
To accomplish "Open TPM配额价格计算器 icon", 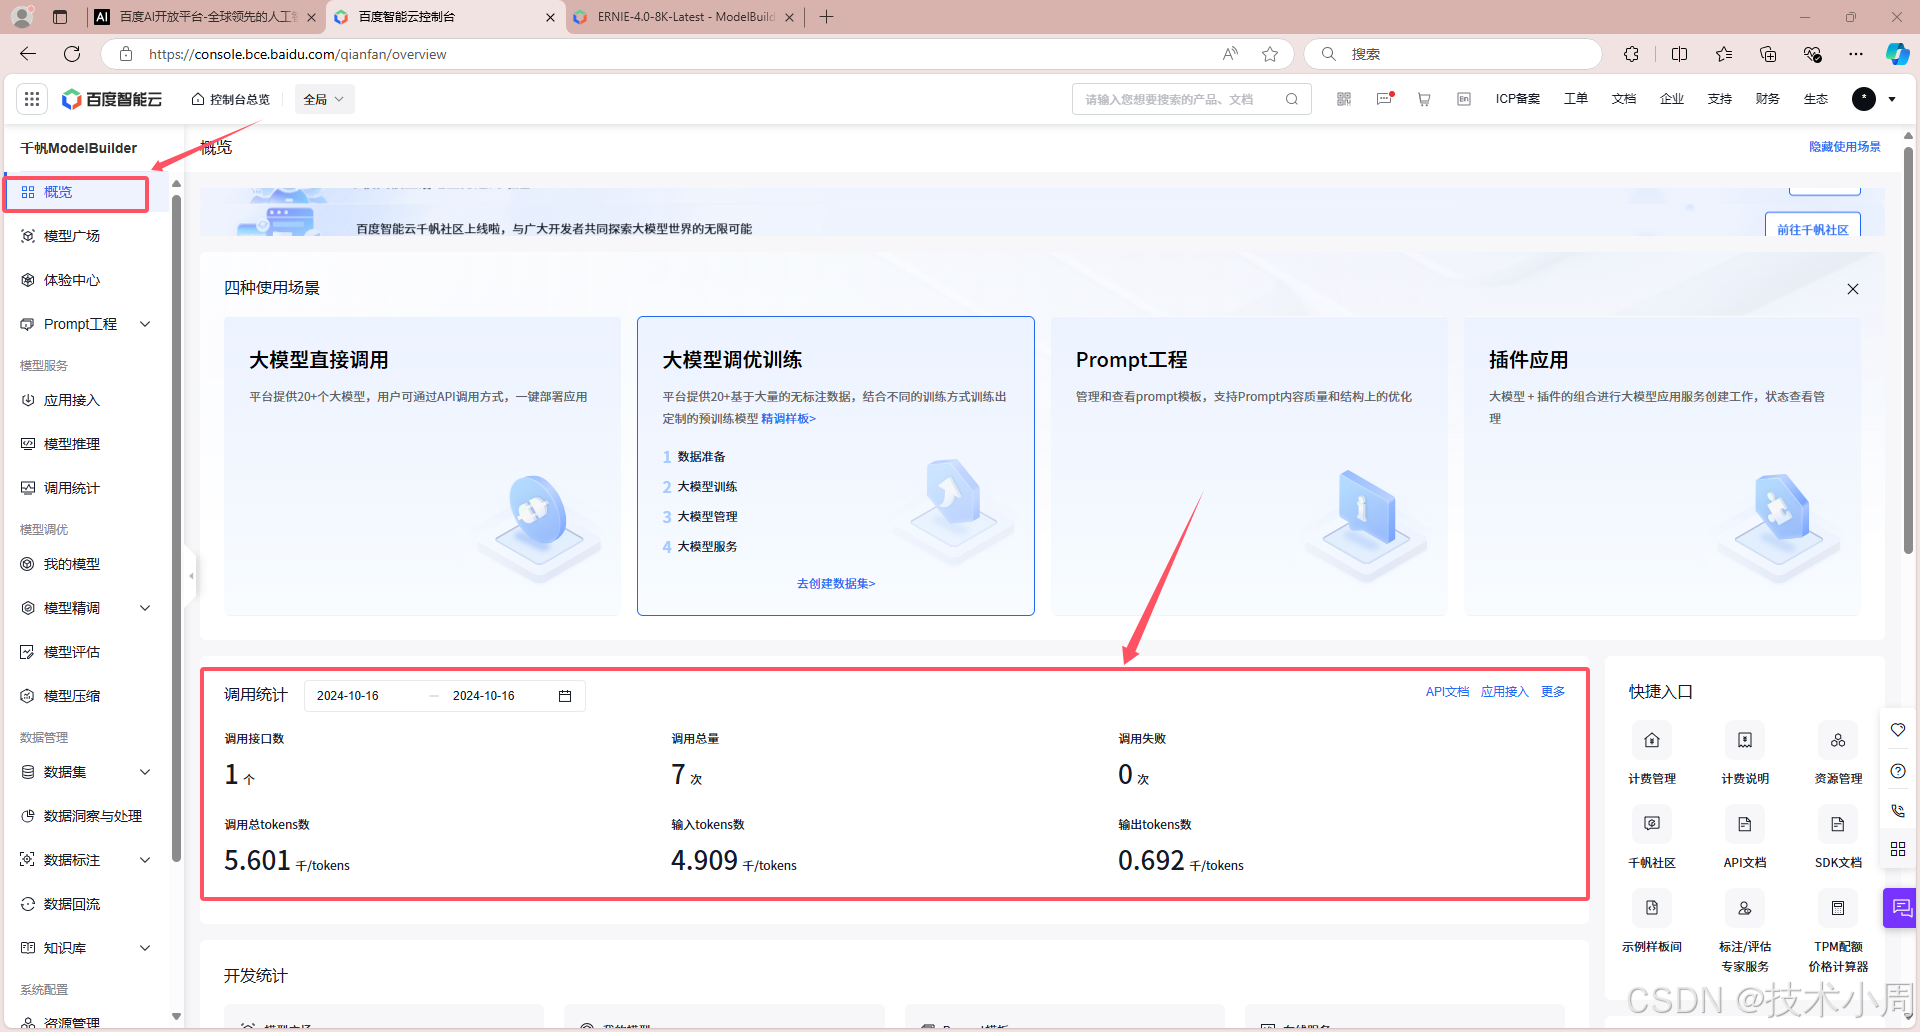I will (1838, 908).
